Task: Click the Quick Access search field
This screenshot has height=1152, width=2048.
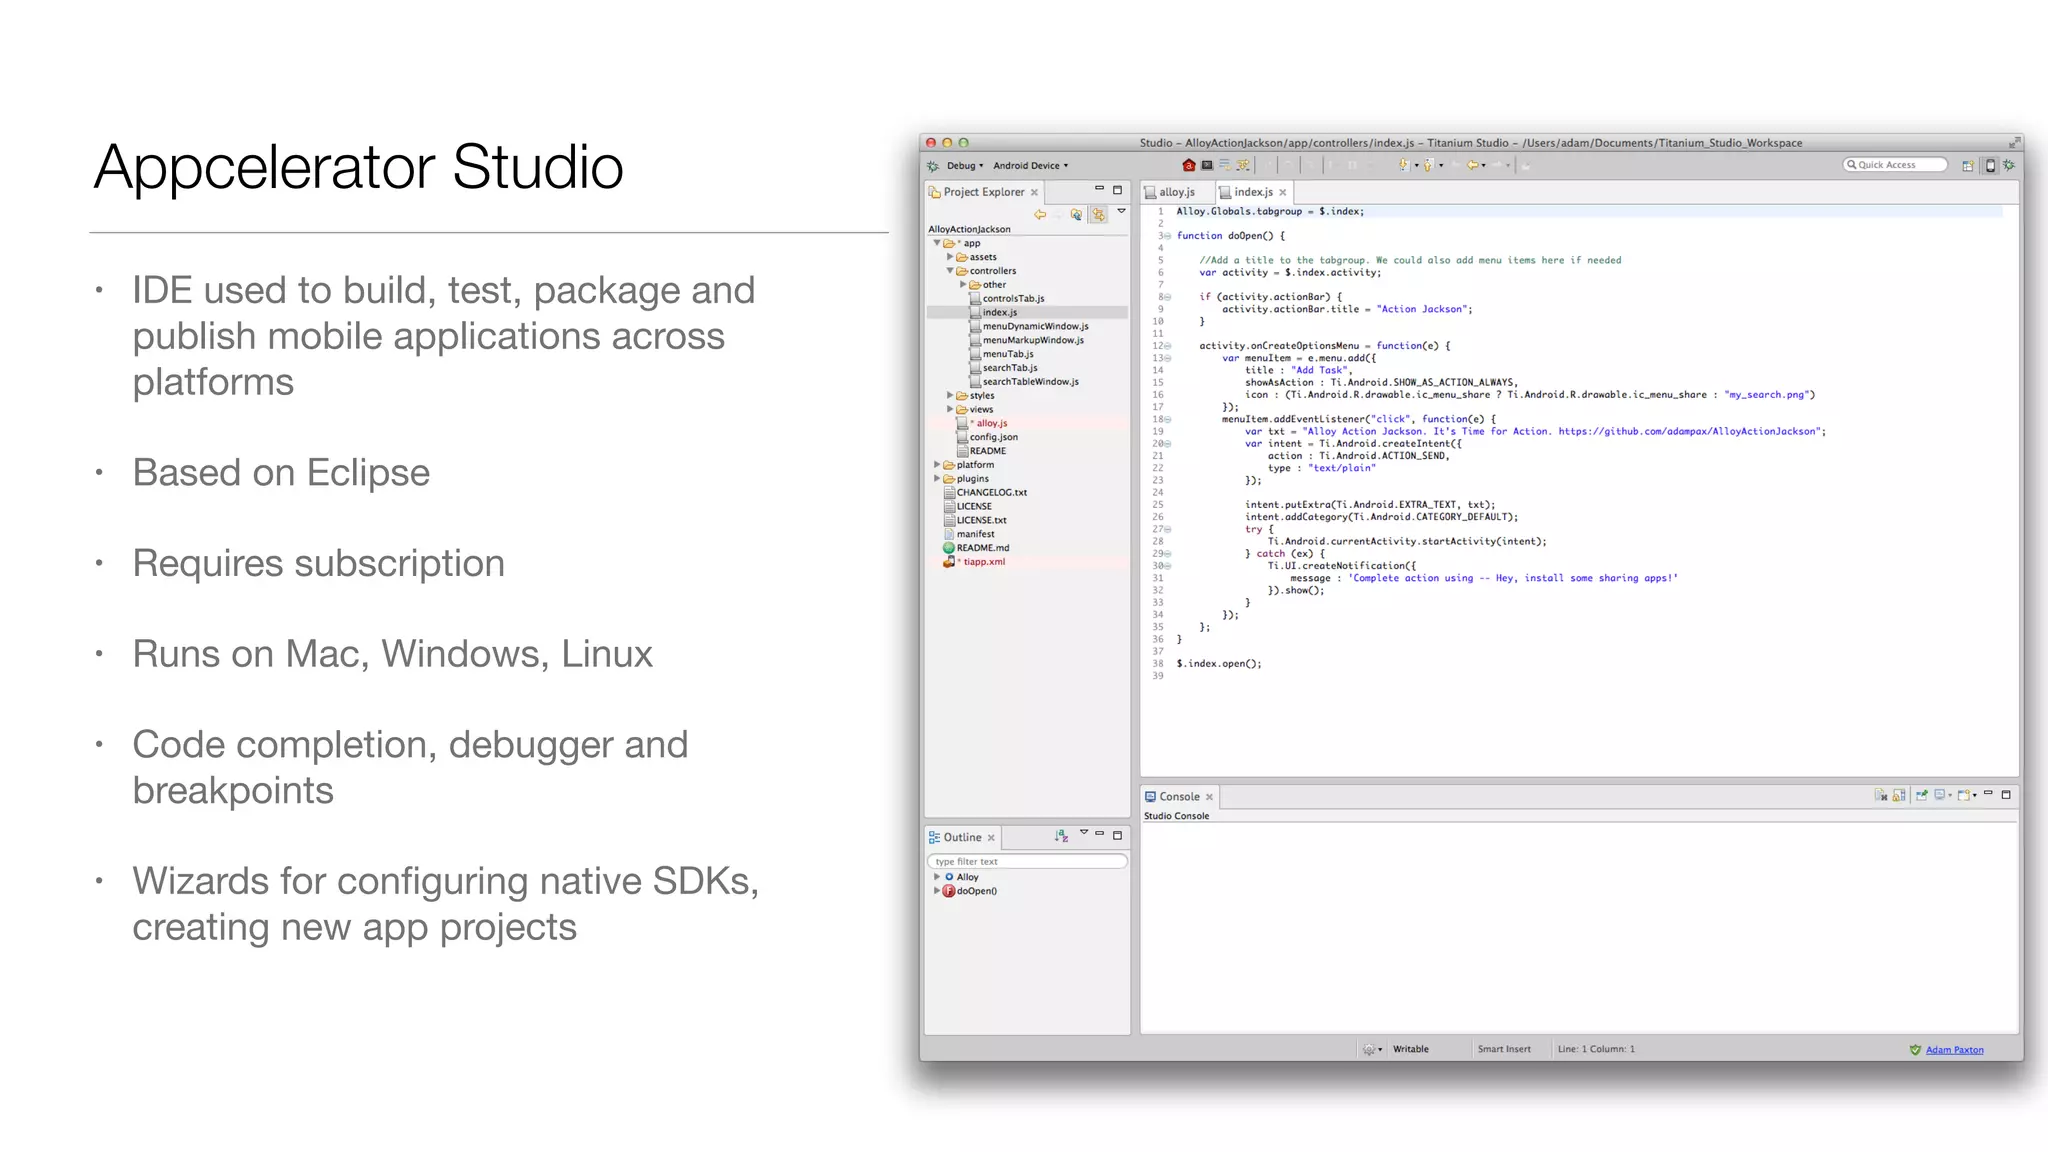Action: point(1895,165)
